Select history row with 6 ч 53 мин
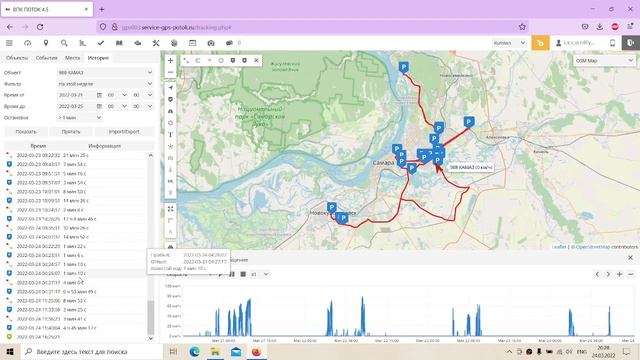Image resolution: width=640 pixels, height=360 pixels. coord(76,291)
